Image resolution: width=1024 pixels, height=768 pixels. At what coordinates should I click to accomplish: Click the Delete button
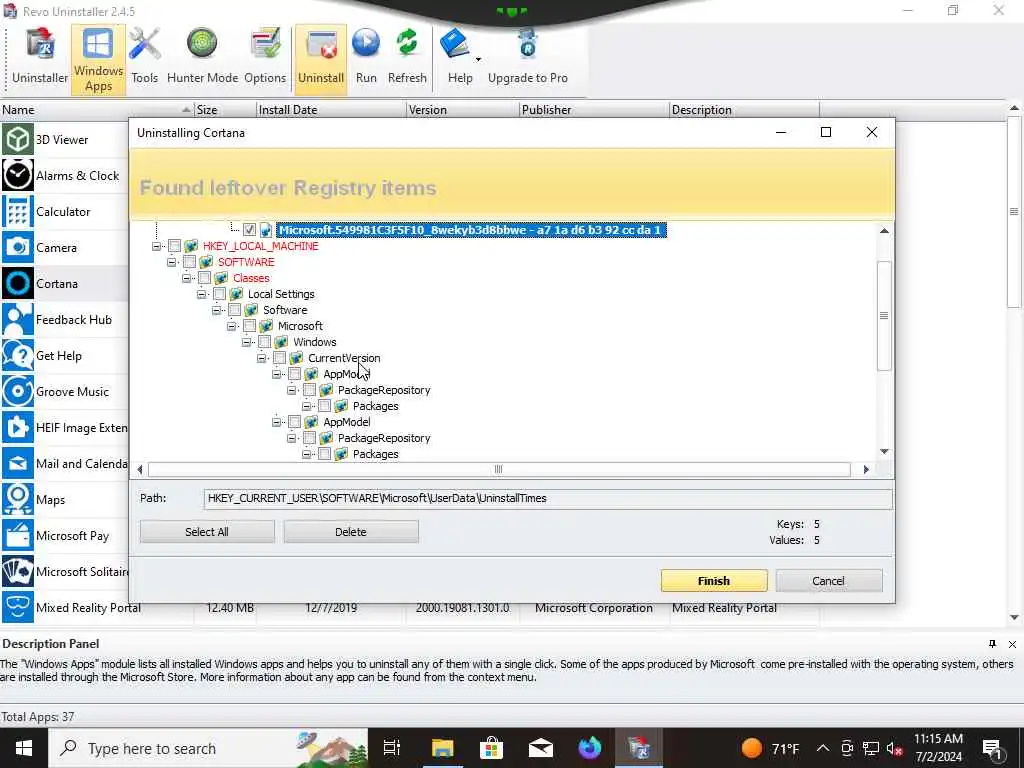pyautogui.click(x=351, y=532)
